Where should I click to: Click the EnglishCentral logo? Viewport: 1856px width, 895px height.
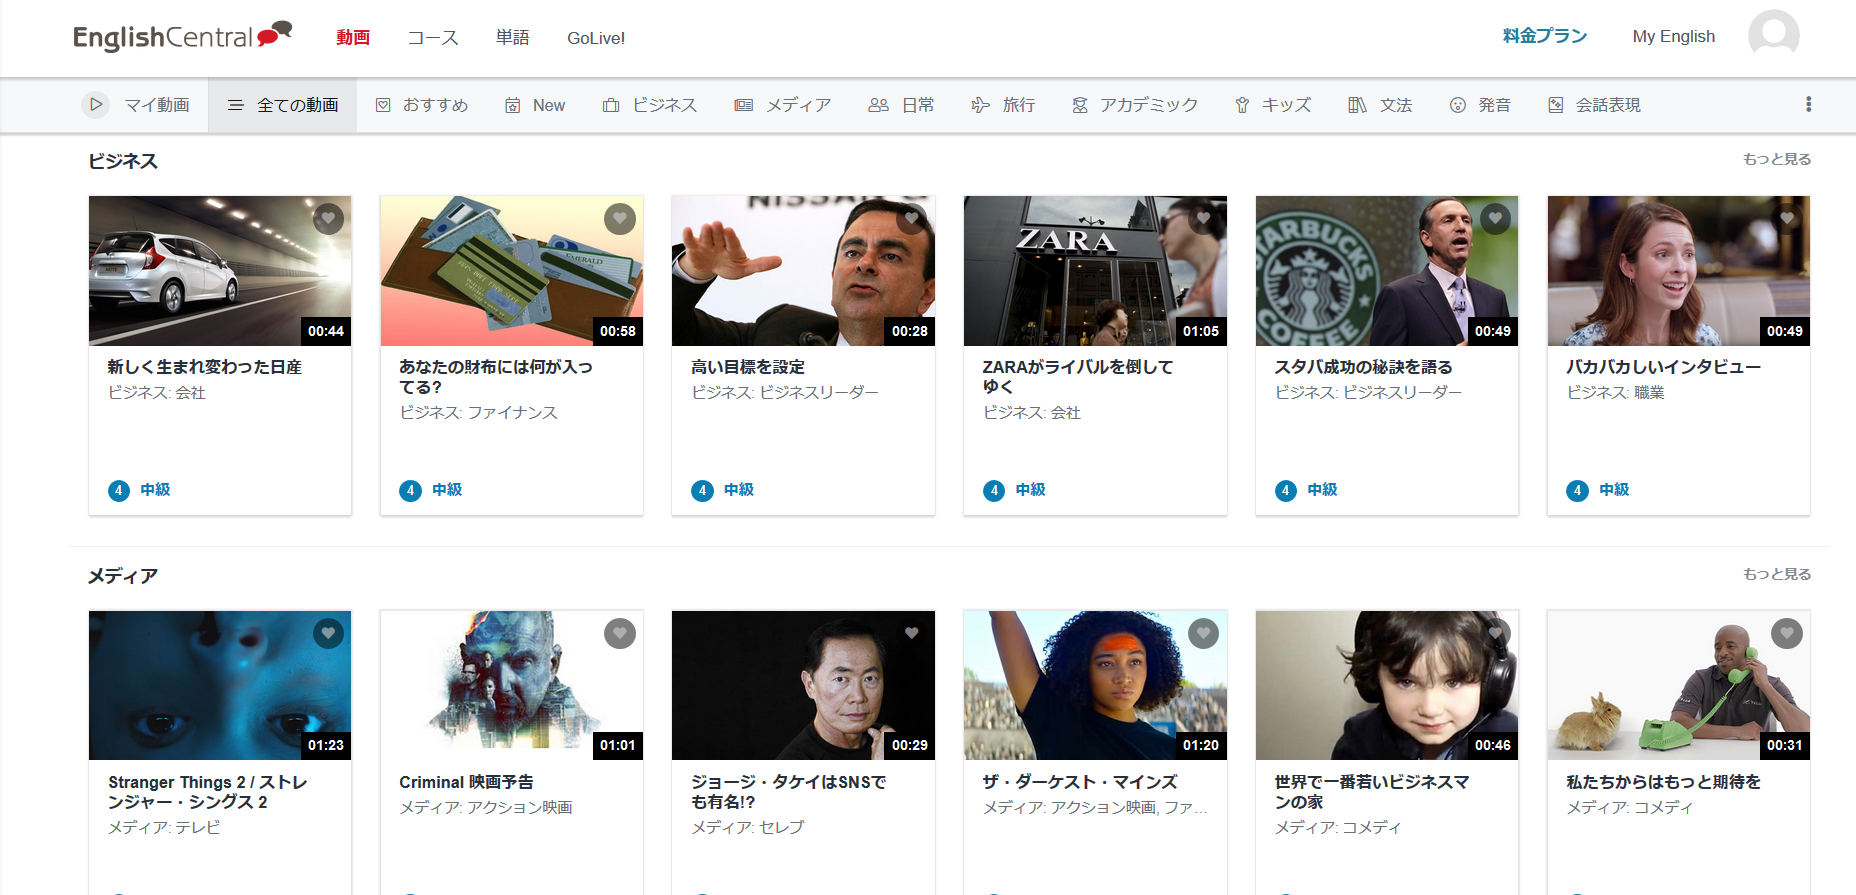(182, 37)
